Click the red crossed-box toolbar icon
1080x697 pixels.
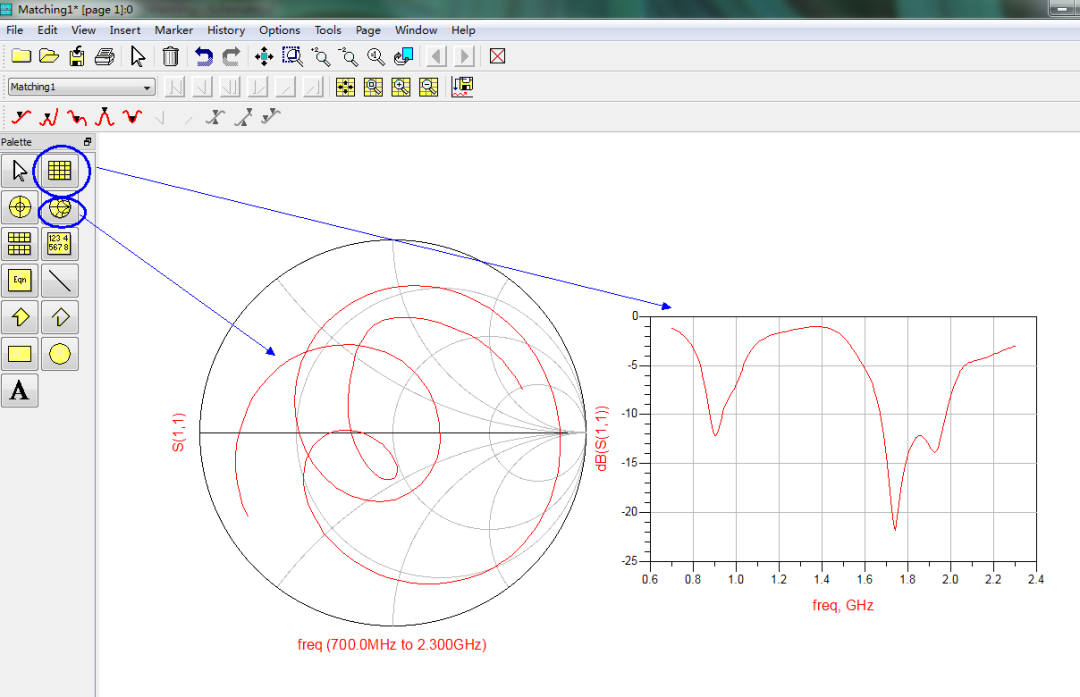click(x=497, y=56)
